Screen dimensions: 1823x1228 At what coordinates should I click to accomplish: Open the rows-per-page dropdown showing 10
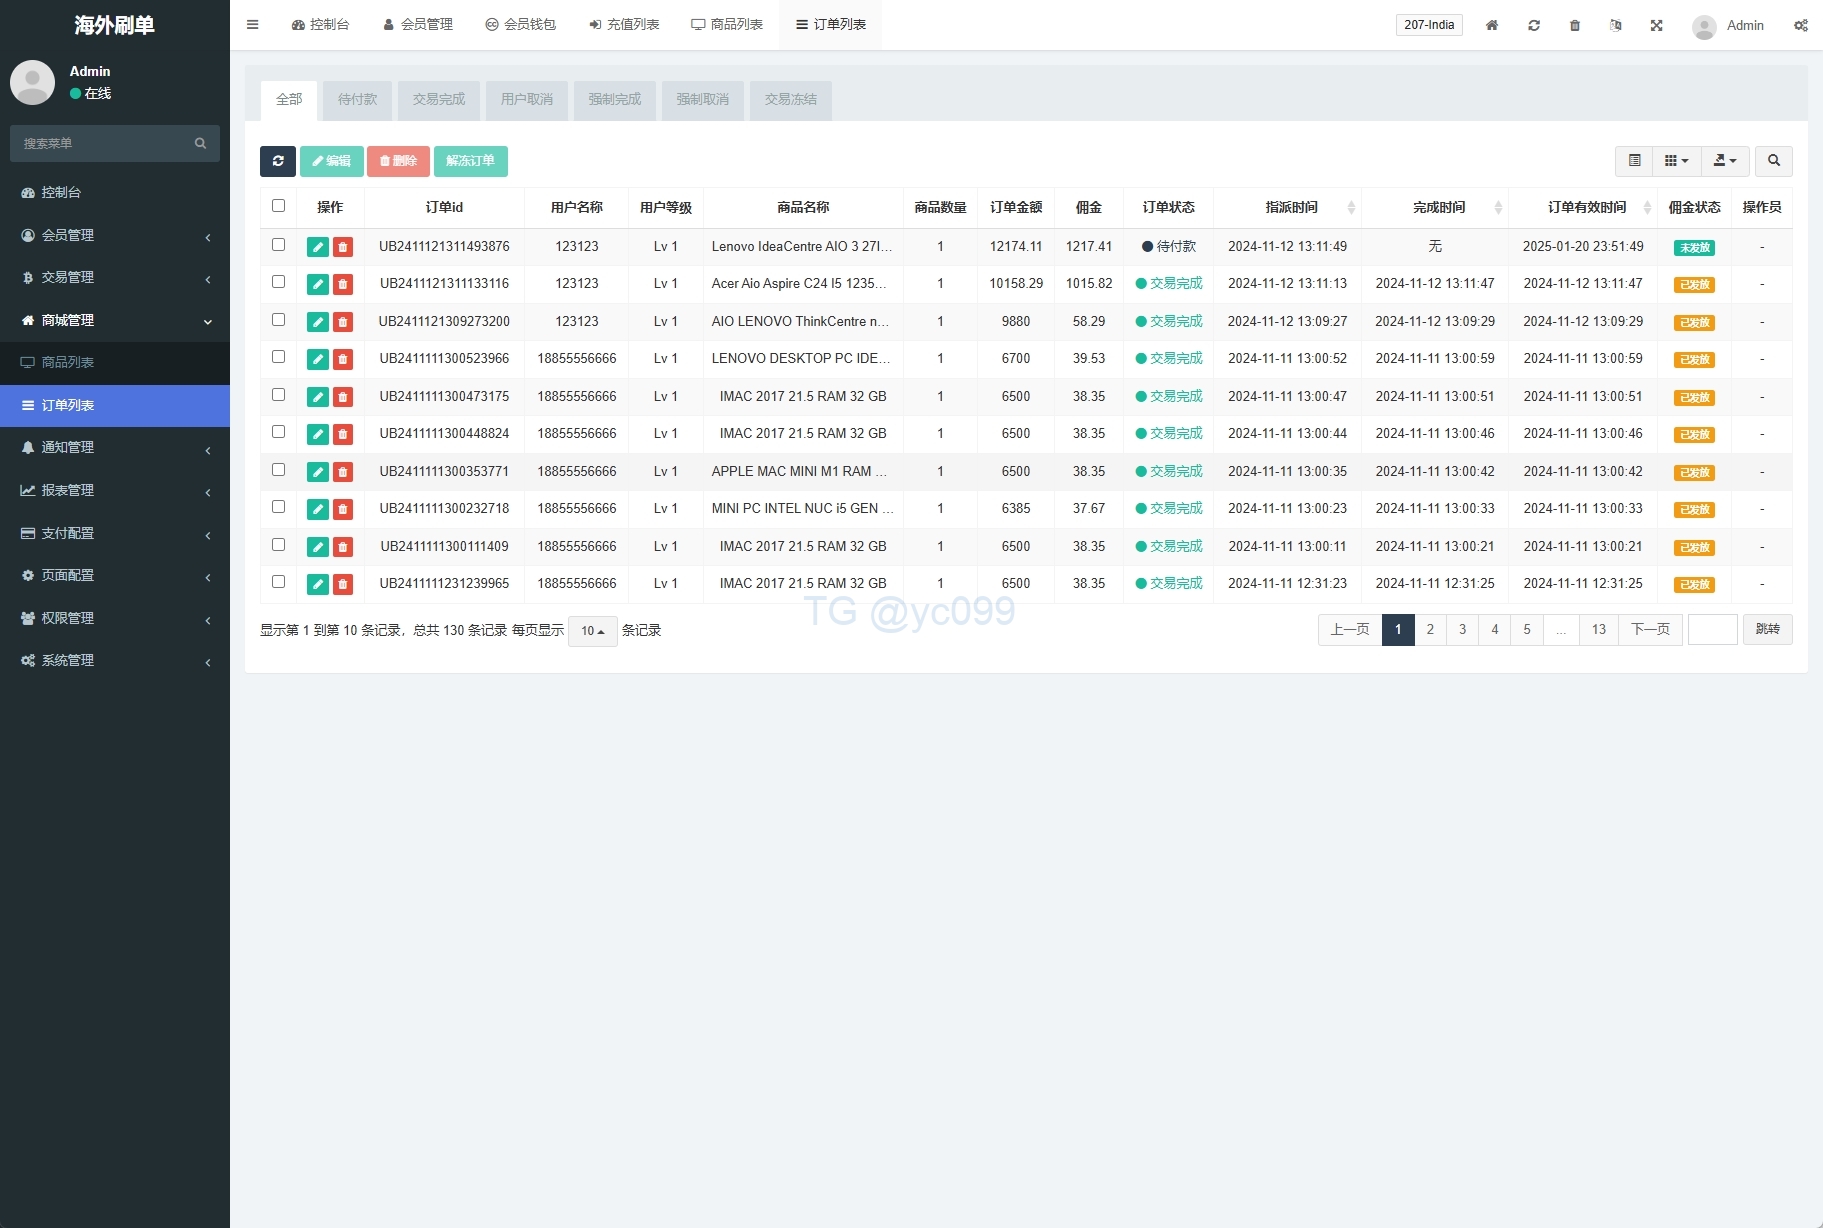tap(592, 631)
